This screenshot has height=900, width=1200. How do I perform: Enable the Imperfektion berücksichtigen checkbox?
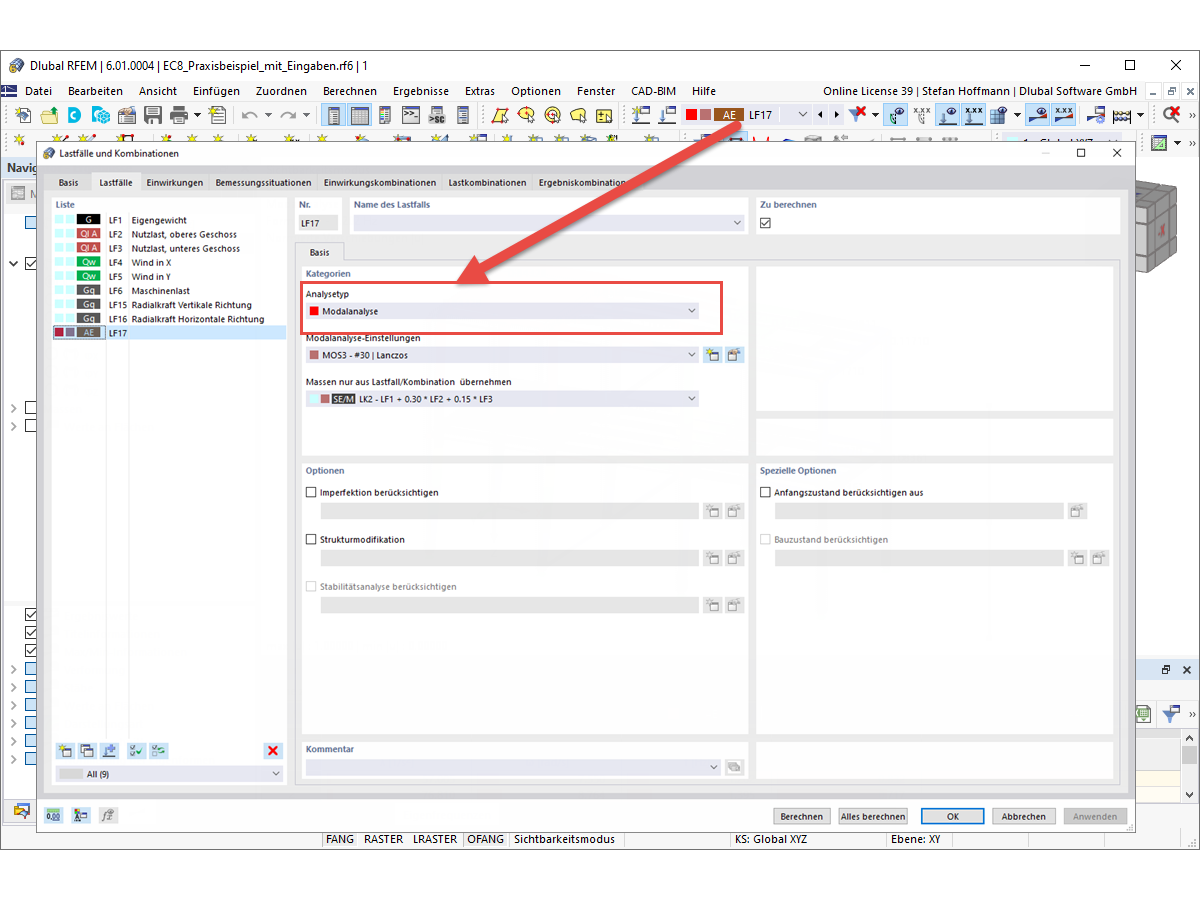coord(310,492)
